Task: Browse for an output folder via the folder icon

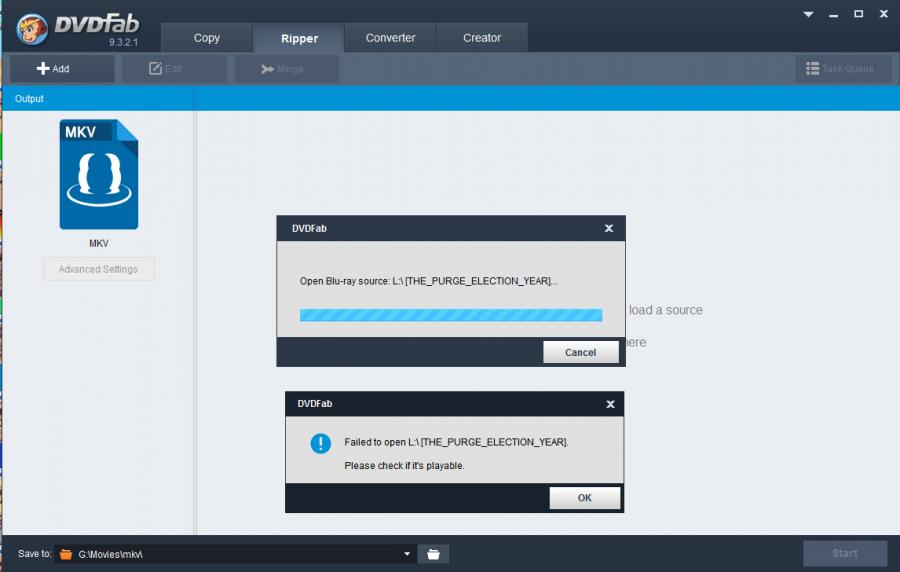Action: click(433, 554)
